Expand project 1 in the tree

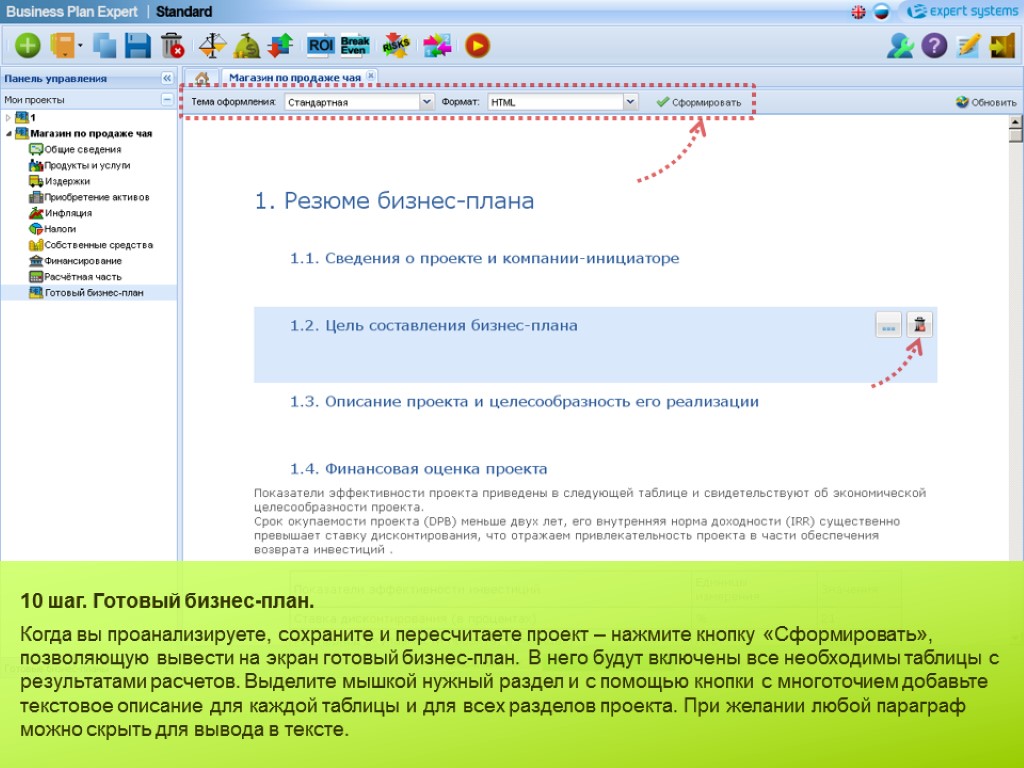coord(8,118)
